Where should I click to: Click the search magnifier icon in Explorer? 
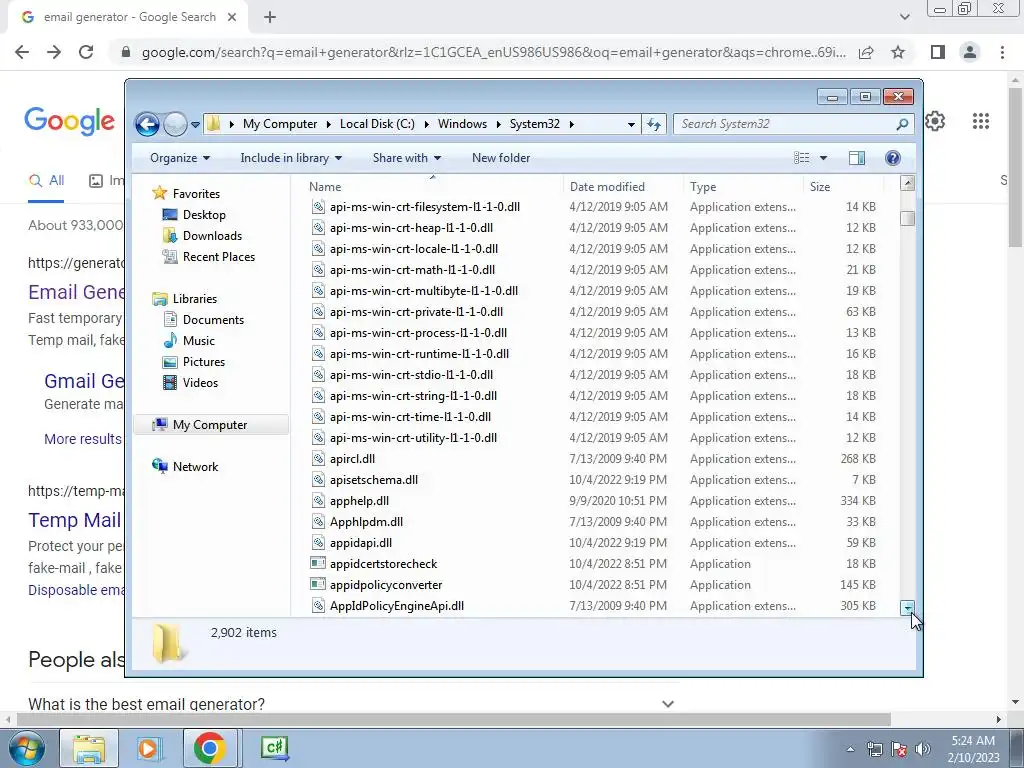[x=902, y=124]
